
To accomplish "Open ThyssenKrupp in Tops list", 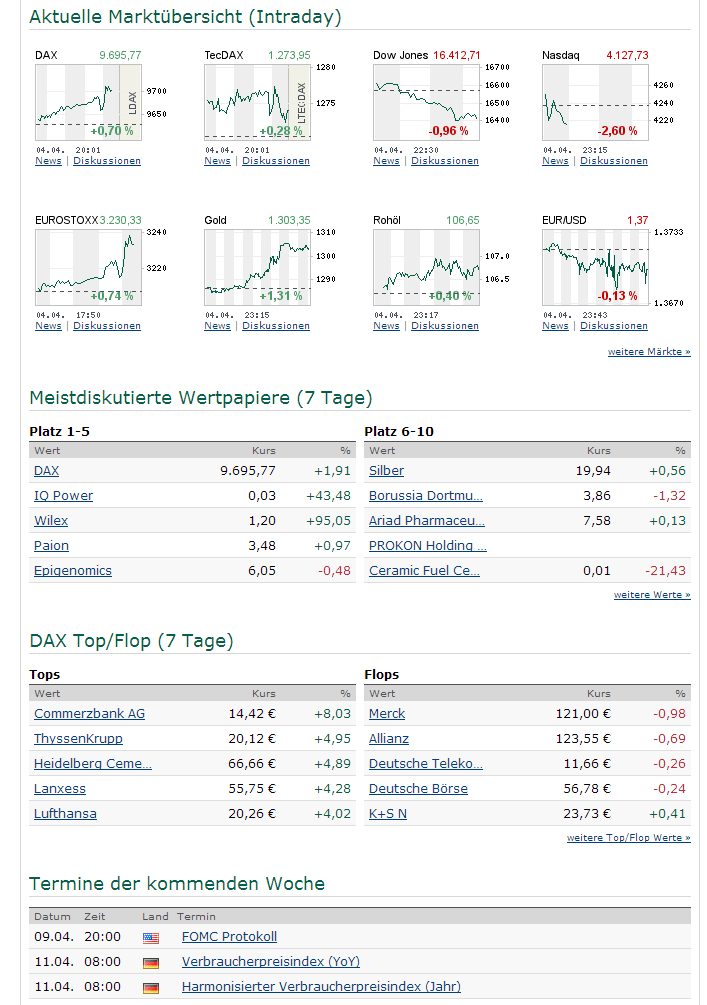I will [x=78, y=738].
